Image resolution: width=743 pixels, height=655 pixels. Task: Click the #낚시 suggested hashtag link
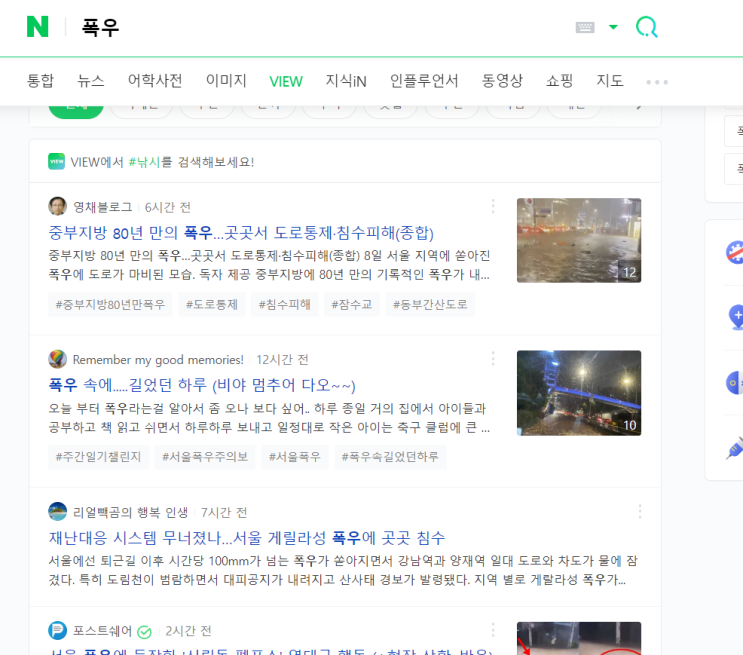click(145, 162)
